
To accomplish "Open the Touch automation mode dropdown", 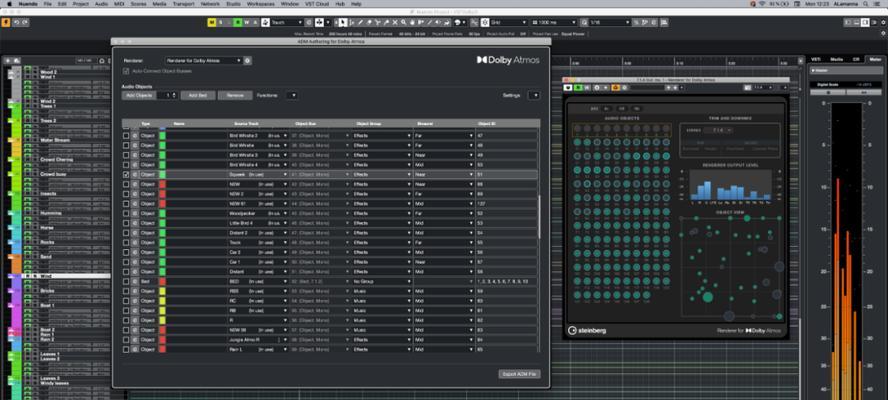I will pos(287,22).
